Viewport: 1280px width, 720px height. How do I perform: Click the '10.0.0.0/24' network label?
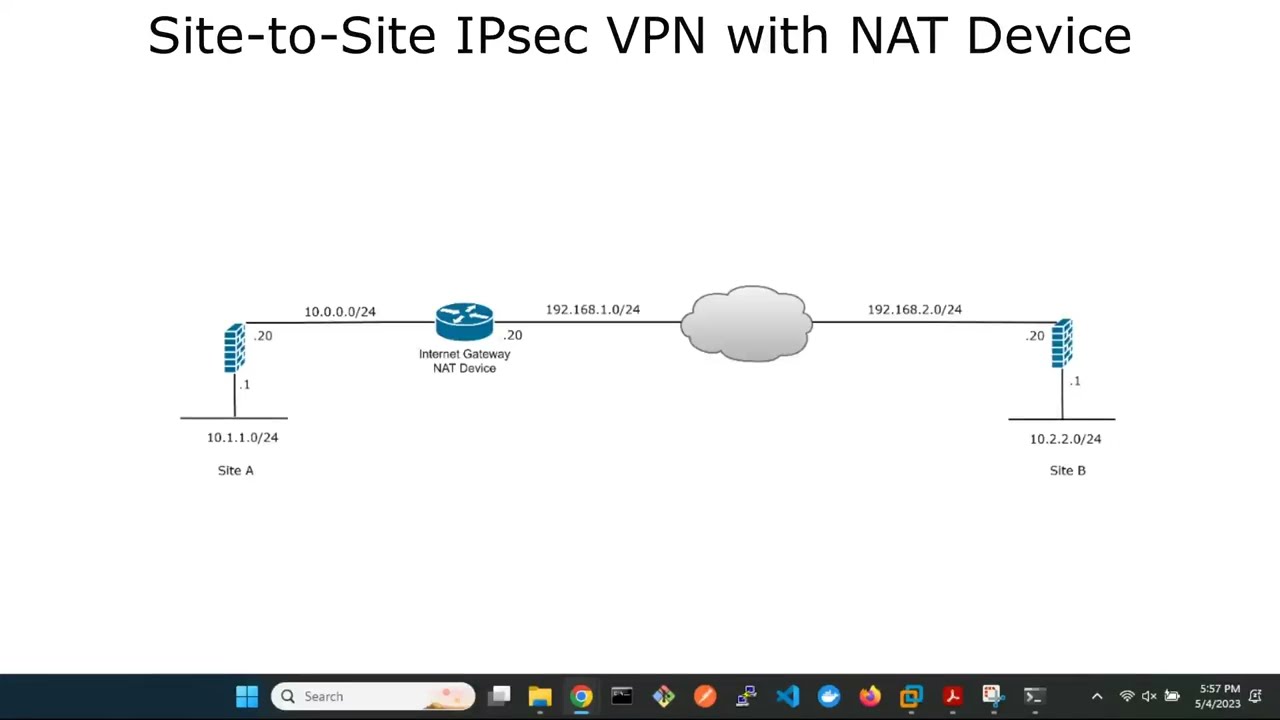[340, 312]
